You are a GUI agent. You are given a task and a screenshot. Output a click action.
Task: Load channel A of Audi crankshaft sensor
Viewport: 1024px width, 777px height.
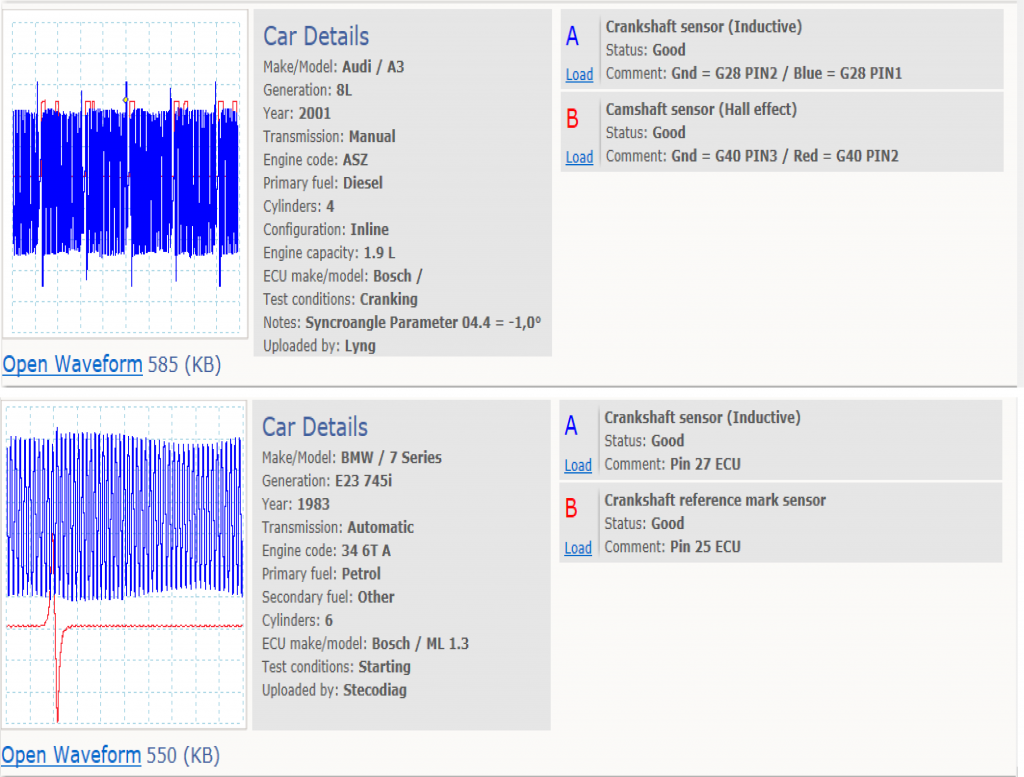[579, 74]
